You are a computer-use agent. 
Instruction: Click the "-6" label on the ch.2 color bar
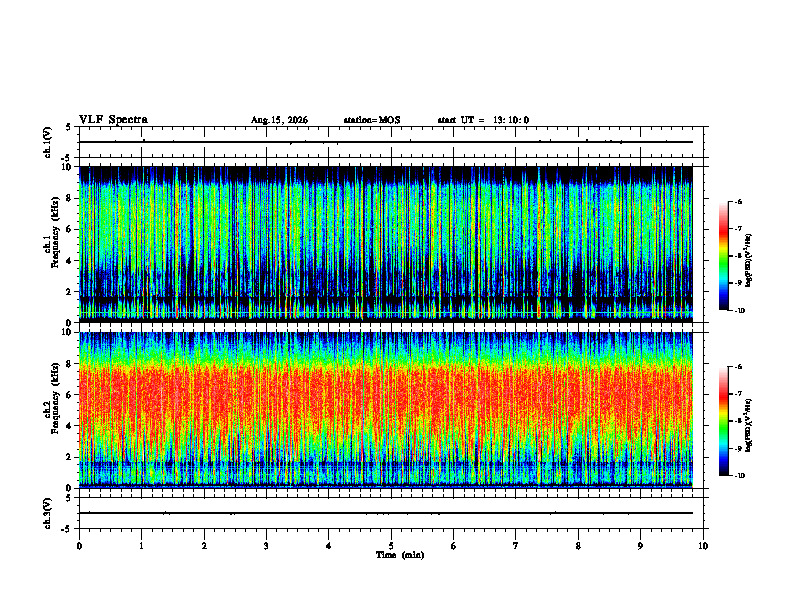pos(738,367)
